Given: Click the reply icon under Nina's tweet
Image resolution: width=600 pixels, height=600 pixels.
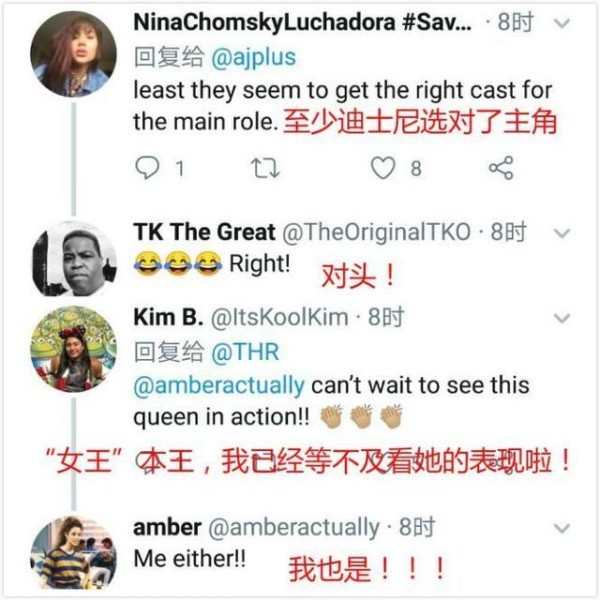Looking at the screenshot, I should pyautogui.click(x=147, y=168).
